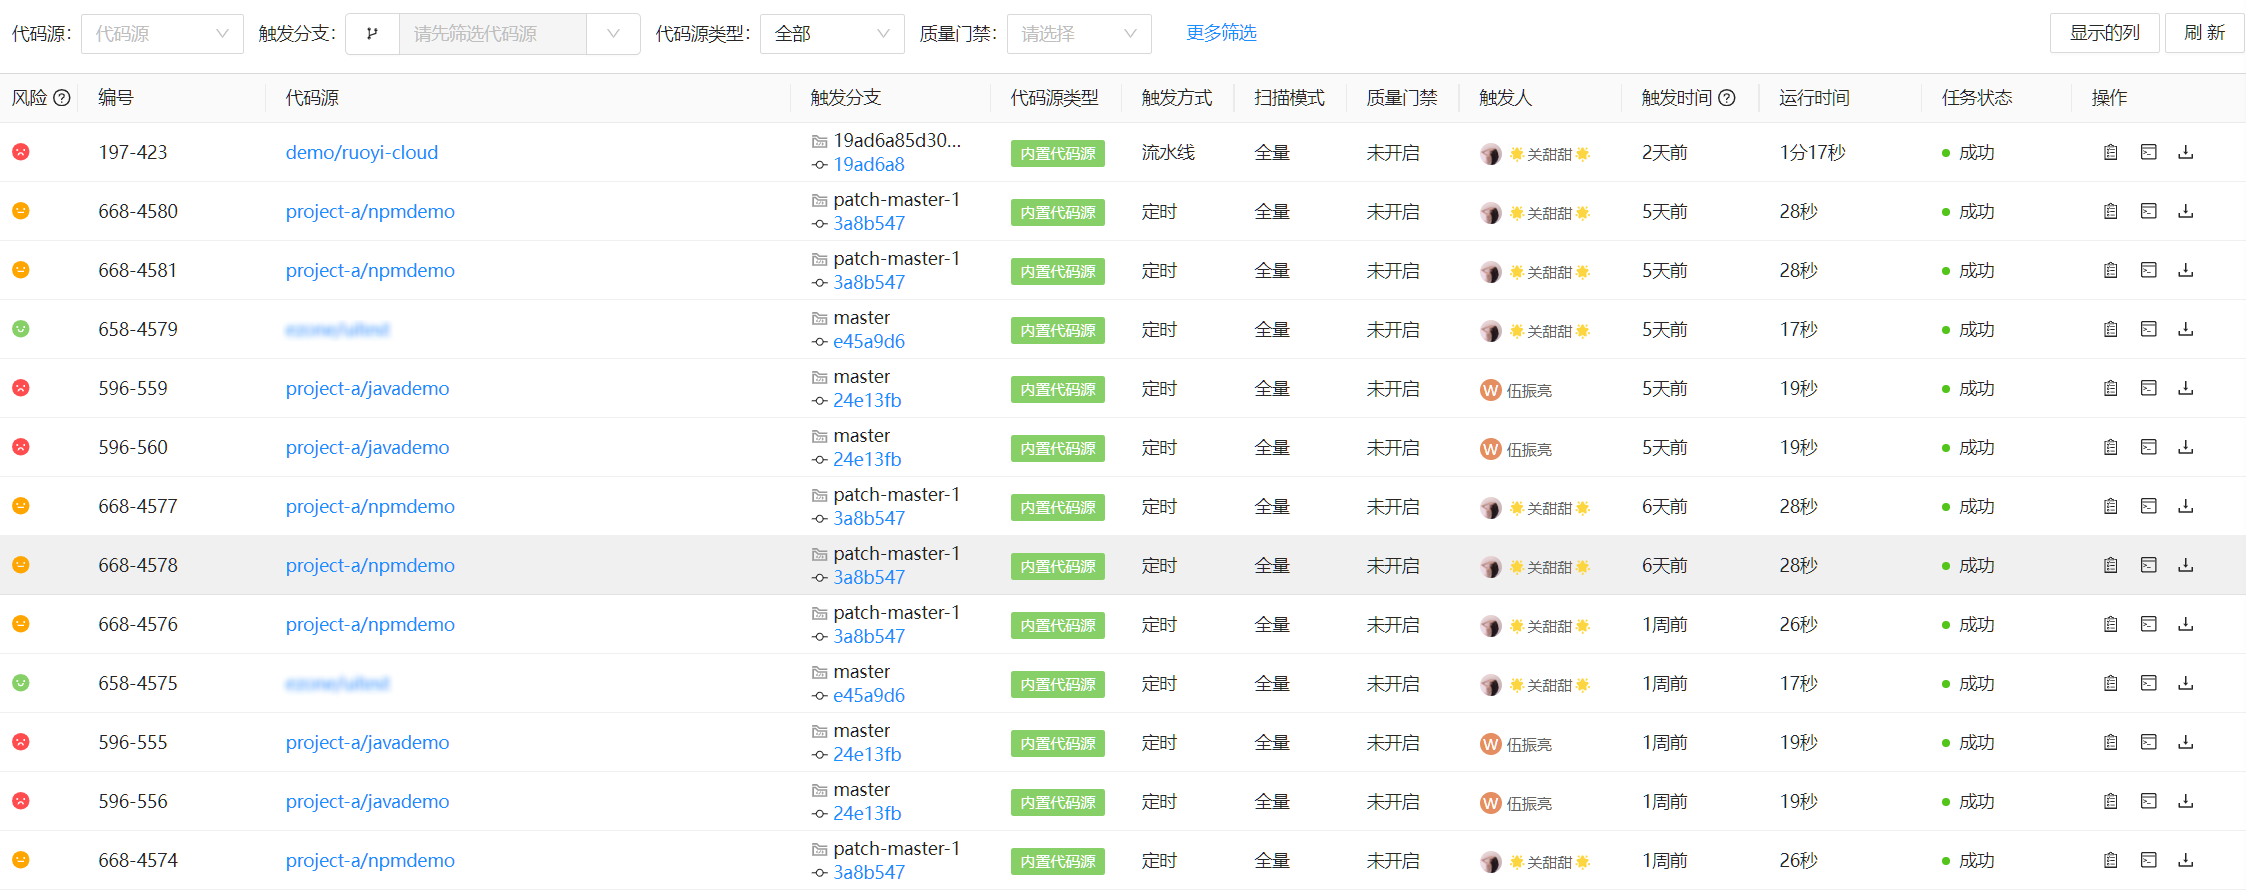View console log for row 668-4581
Viewport: 2246px width, 891px height.
pyautogui.click(x=2148, y=270)
